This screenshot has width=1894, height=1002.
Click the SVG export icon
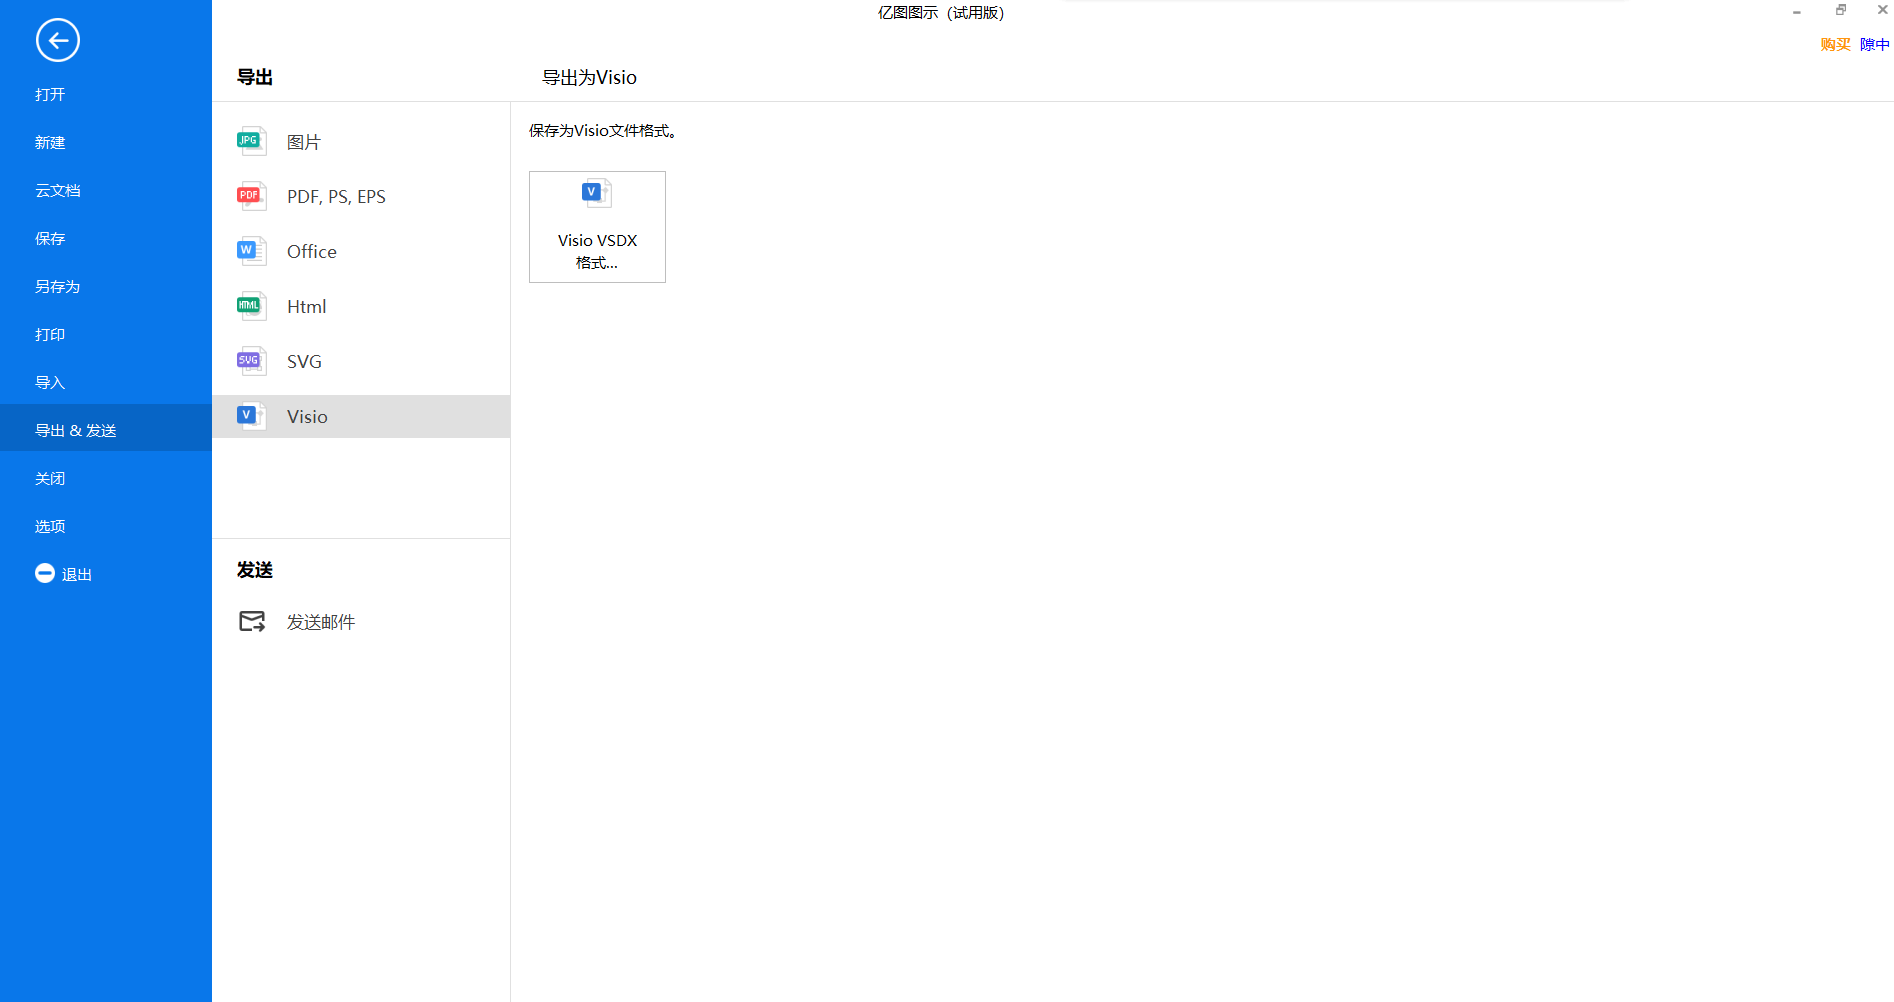pyautogui.click(x=251, y=362)
